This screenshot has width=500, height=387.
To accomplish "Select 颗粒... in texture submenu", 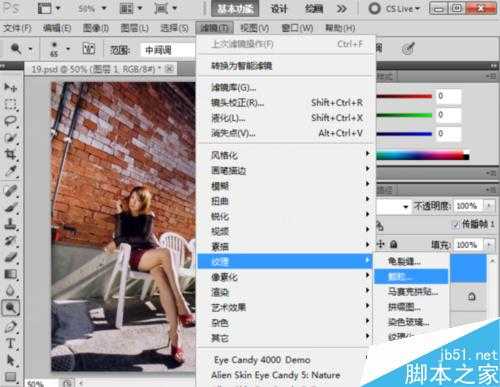I will tap(411, 276).
